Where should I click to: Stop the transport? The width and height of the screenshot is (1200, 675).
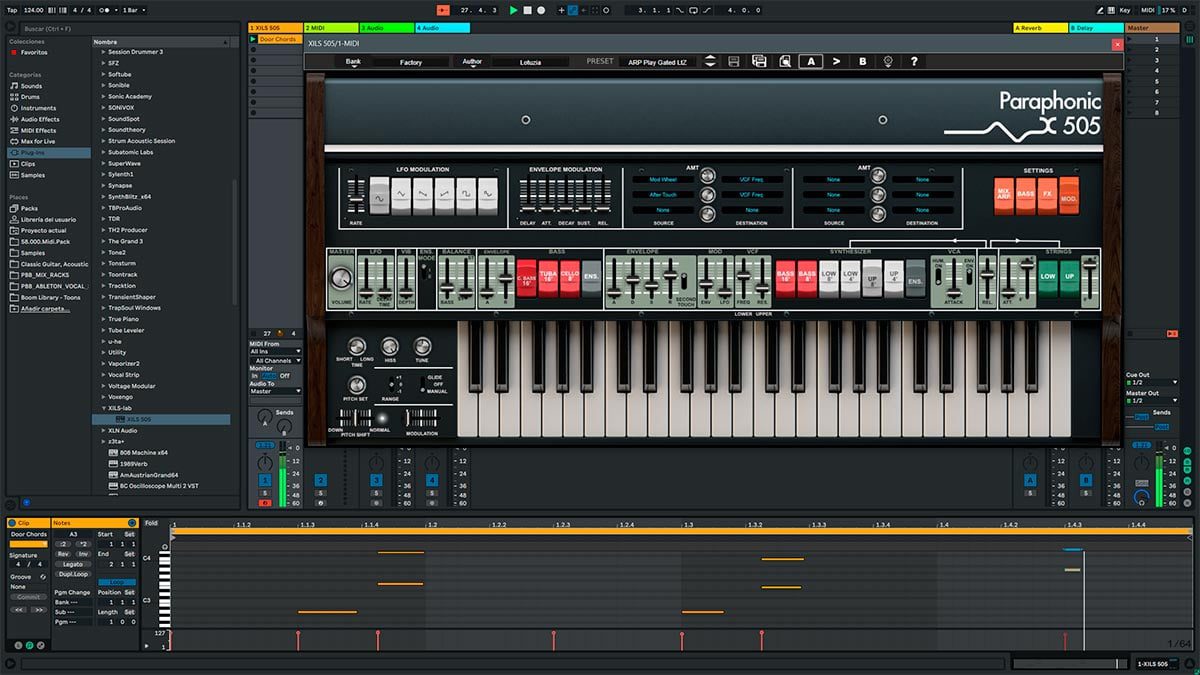point(528,10)
